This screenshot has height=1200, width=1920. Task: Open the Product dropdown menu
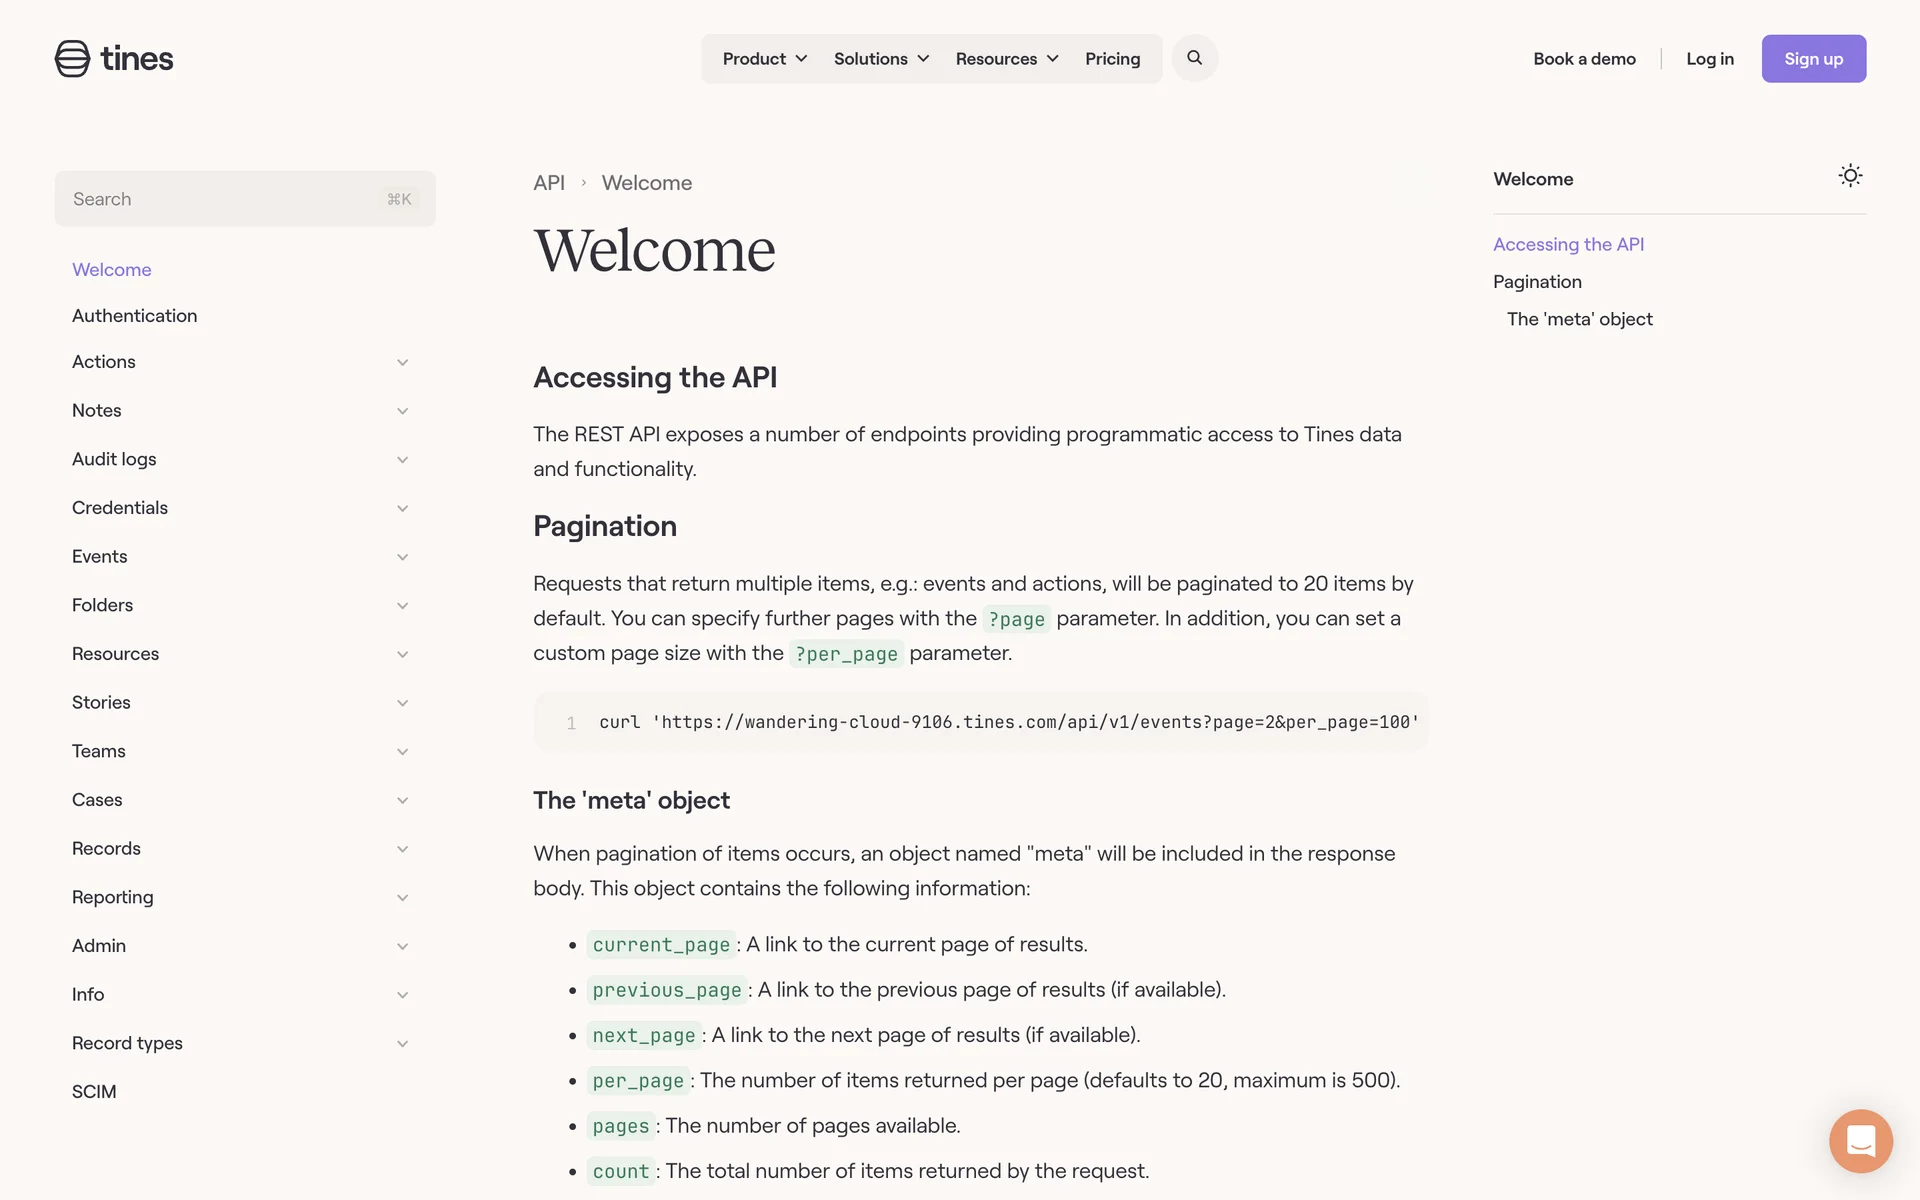(x=764, y=59)
